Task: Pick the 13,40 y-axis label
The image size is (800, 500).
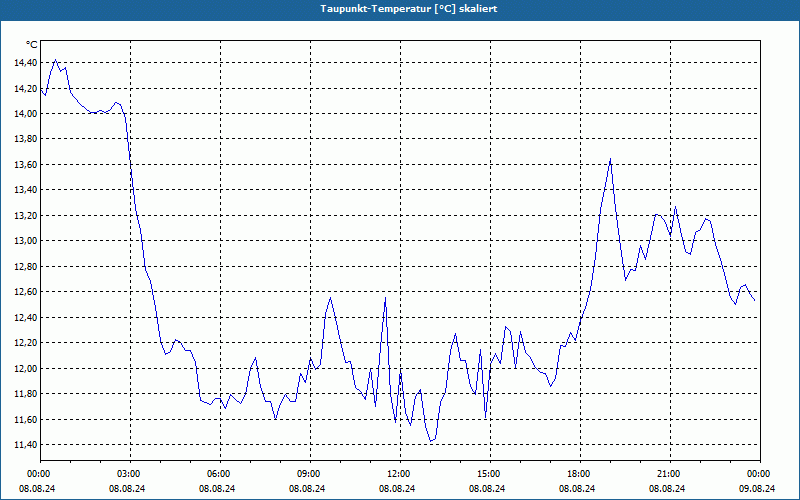Action: 26,190
